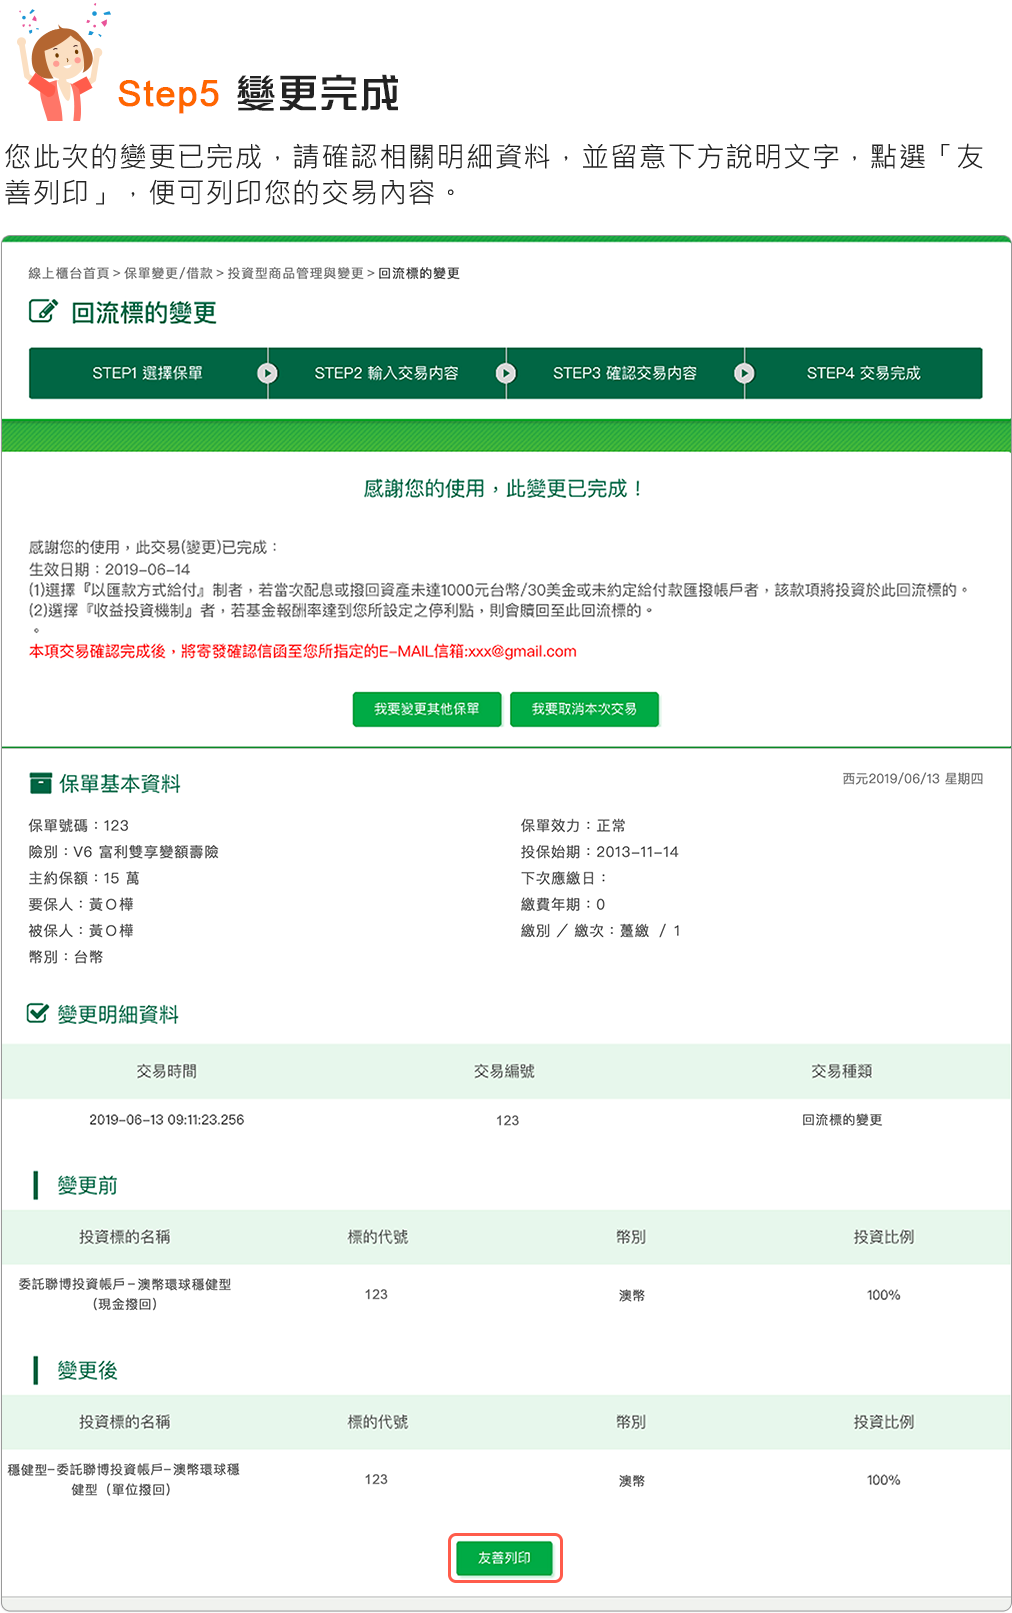Click 交易時間 column header
Image resolution: width=1012 pixels, height=1613 pixels.
pyautogui.click(x=167, y=1071)
